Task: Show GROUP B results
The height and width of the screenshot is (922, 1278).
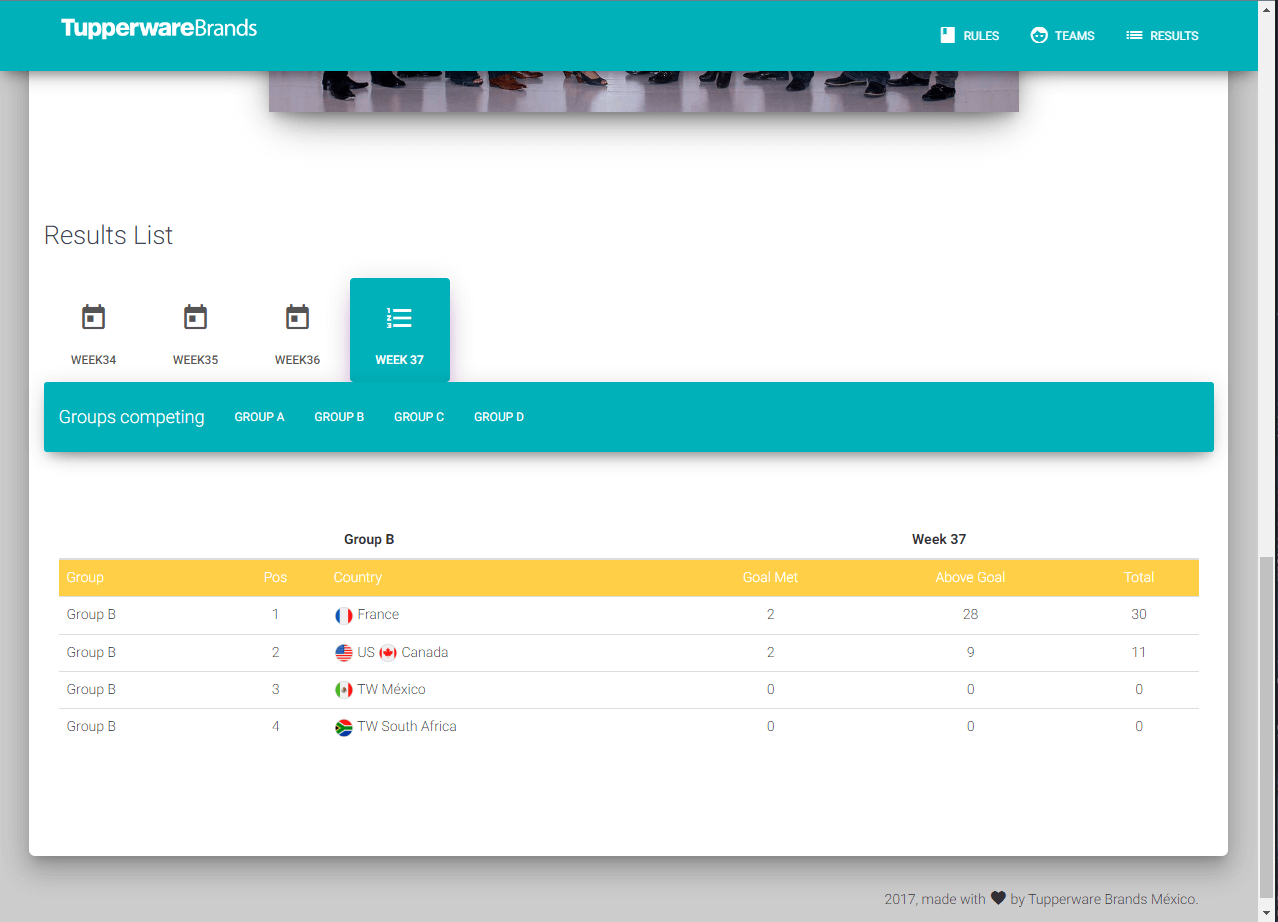Action: 339,417
